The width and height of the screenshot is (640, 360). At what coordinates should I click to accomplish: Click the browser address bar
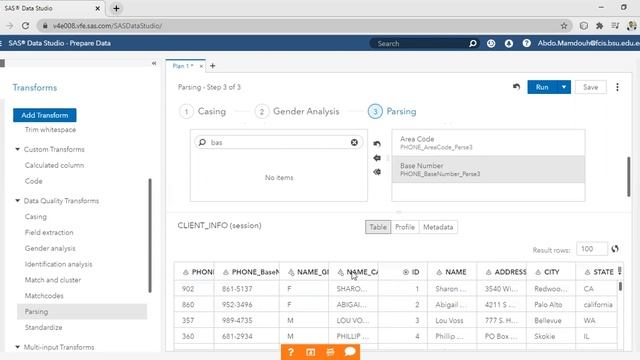click(302, 26)
